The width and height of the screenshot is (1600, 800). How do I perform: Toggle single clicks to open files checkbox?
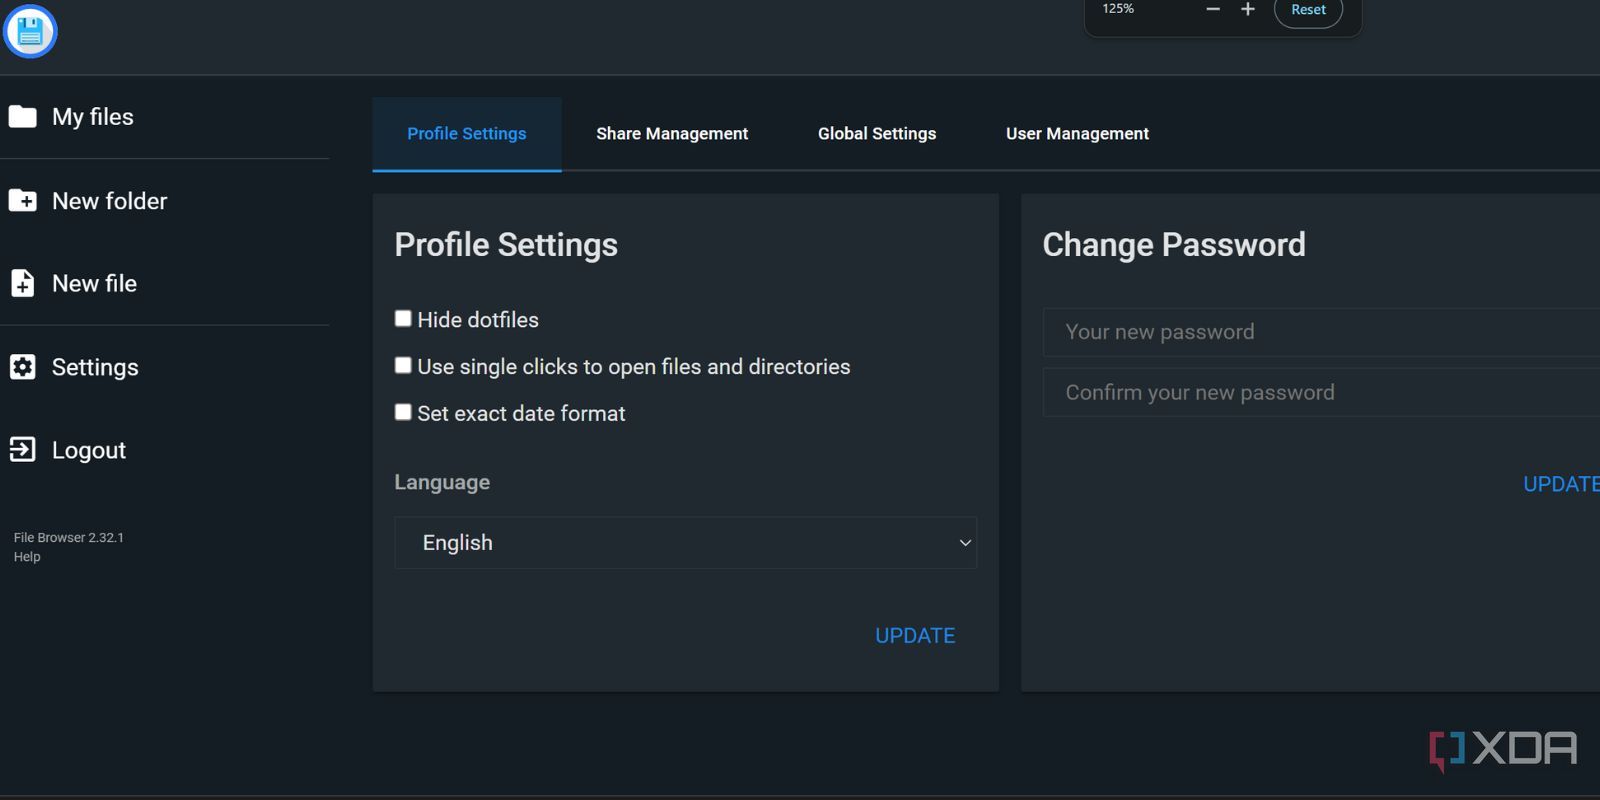point(403,365)
